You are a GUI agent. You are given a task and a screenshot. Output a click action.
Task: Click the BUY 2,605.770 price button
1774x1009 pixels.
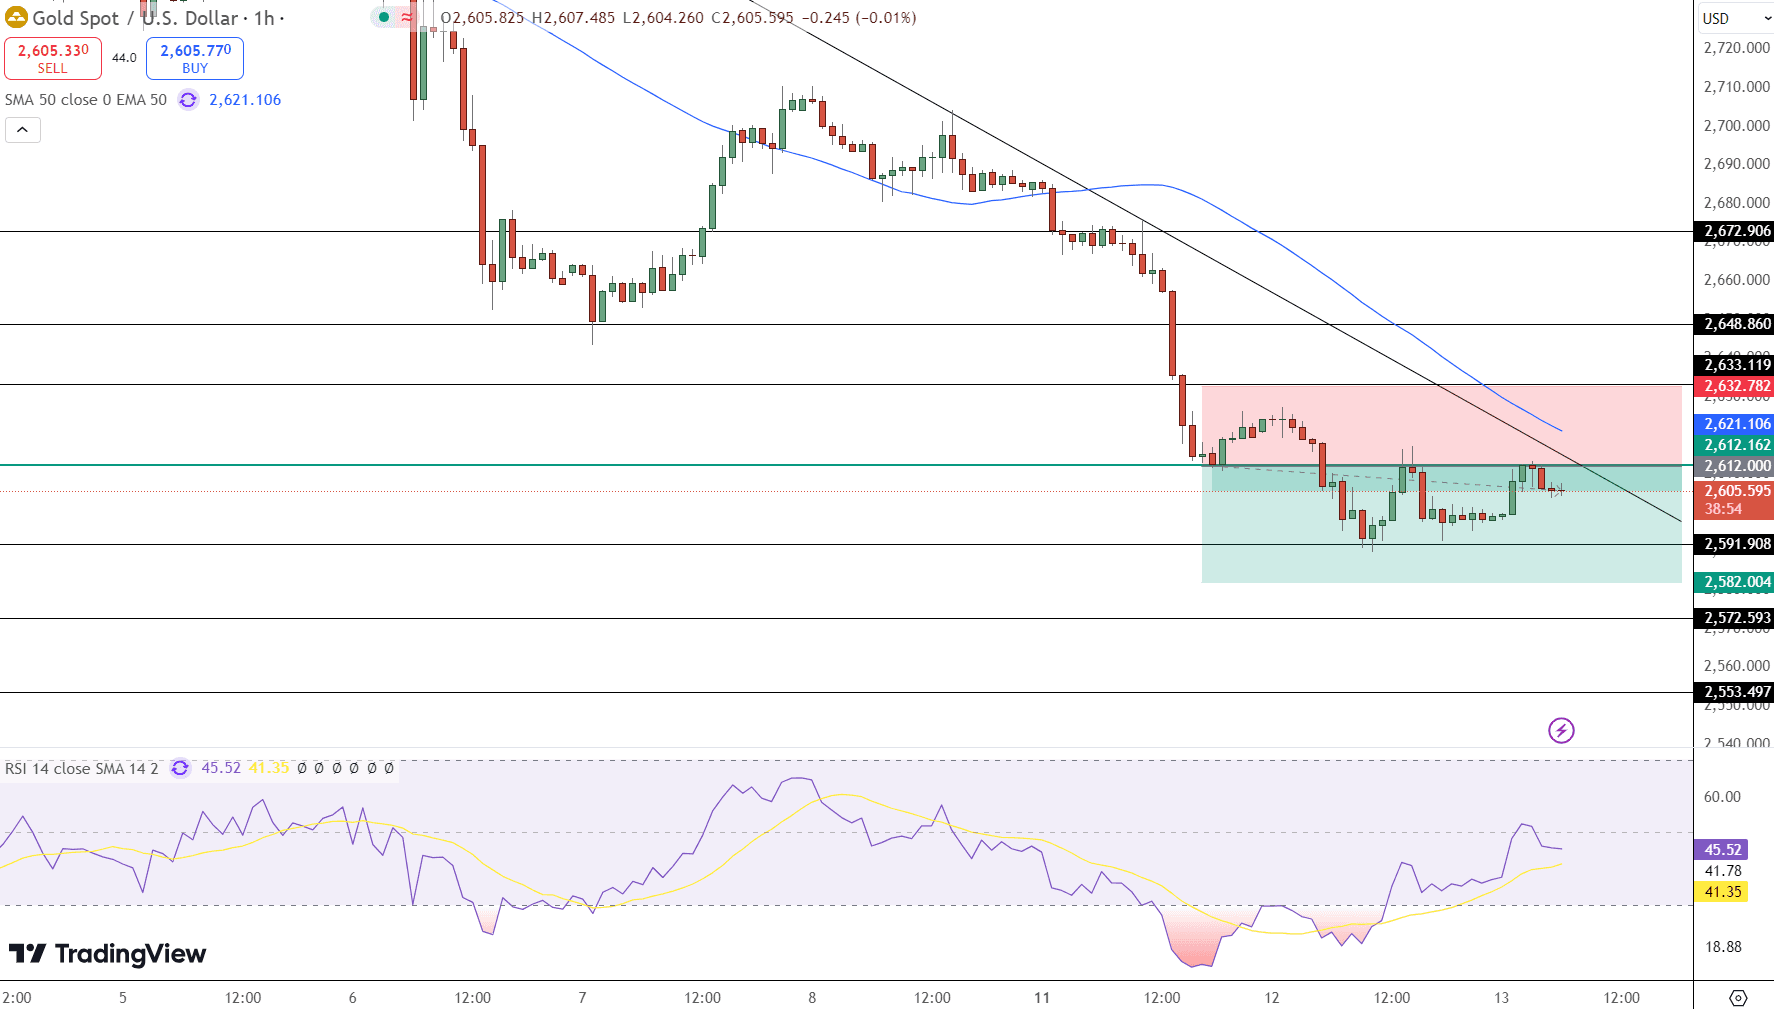pos(195,58)
